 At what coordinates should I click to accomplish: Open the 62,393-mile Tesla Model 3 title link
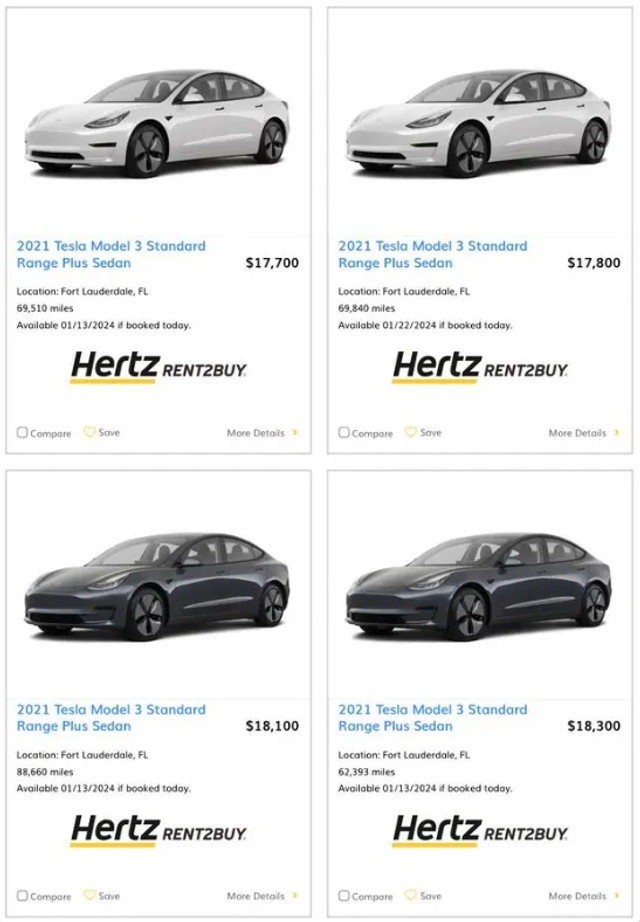coord(432,718)
